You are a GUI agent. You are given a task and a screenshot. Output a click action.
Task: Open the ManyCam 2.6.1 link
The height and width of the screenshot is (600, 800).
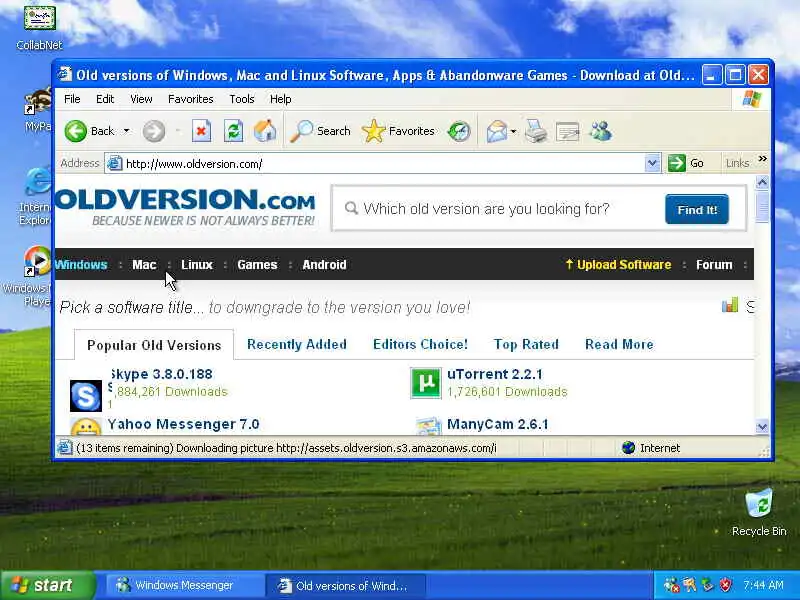pyautogui.click(x=497, y=424)
